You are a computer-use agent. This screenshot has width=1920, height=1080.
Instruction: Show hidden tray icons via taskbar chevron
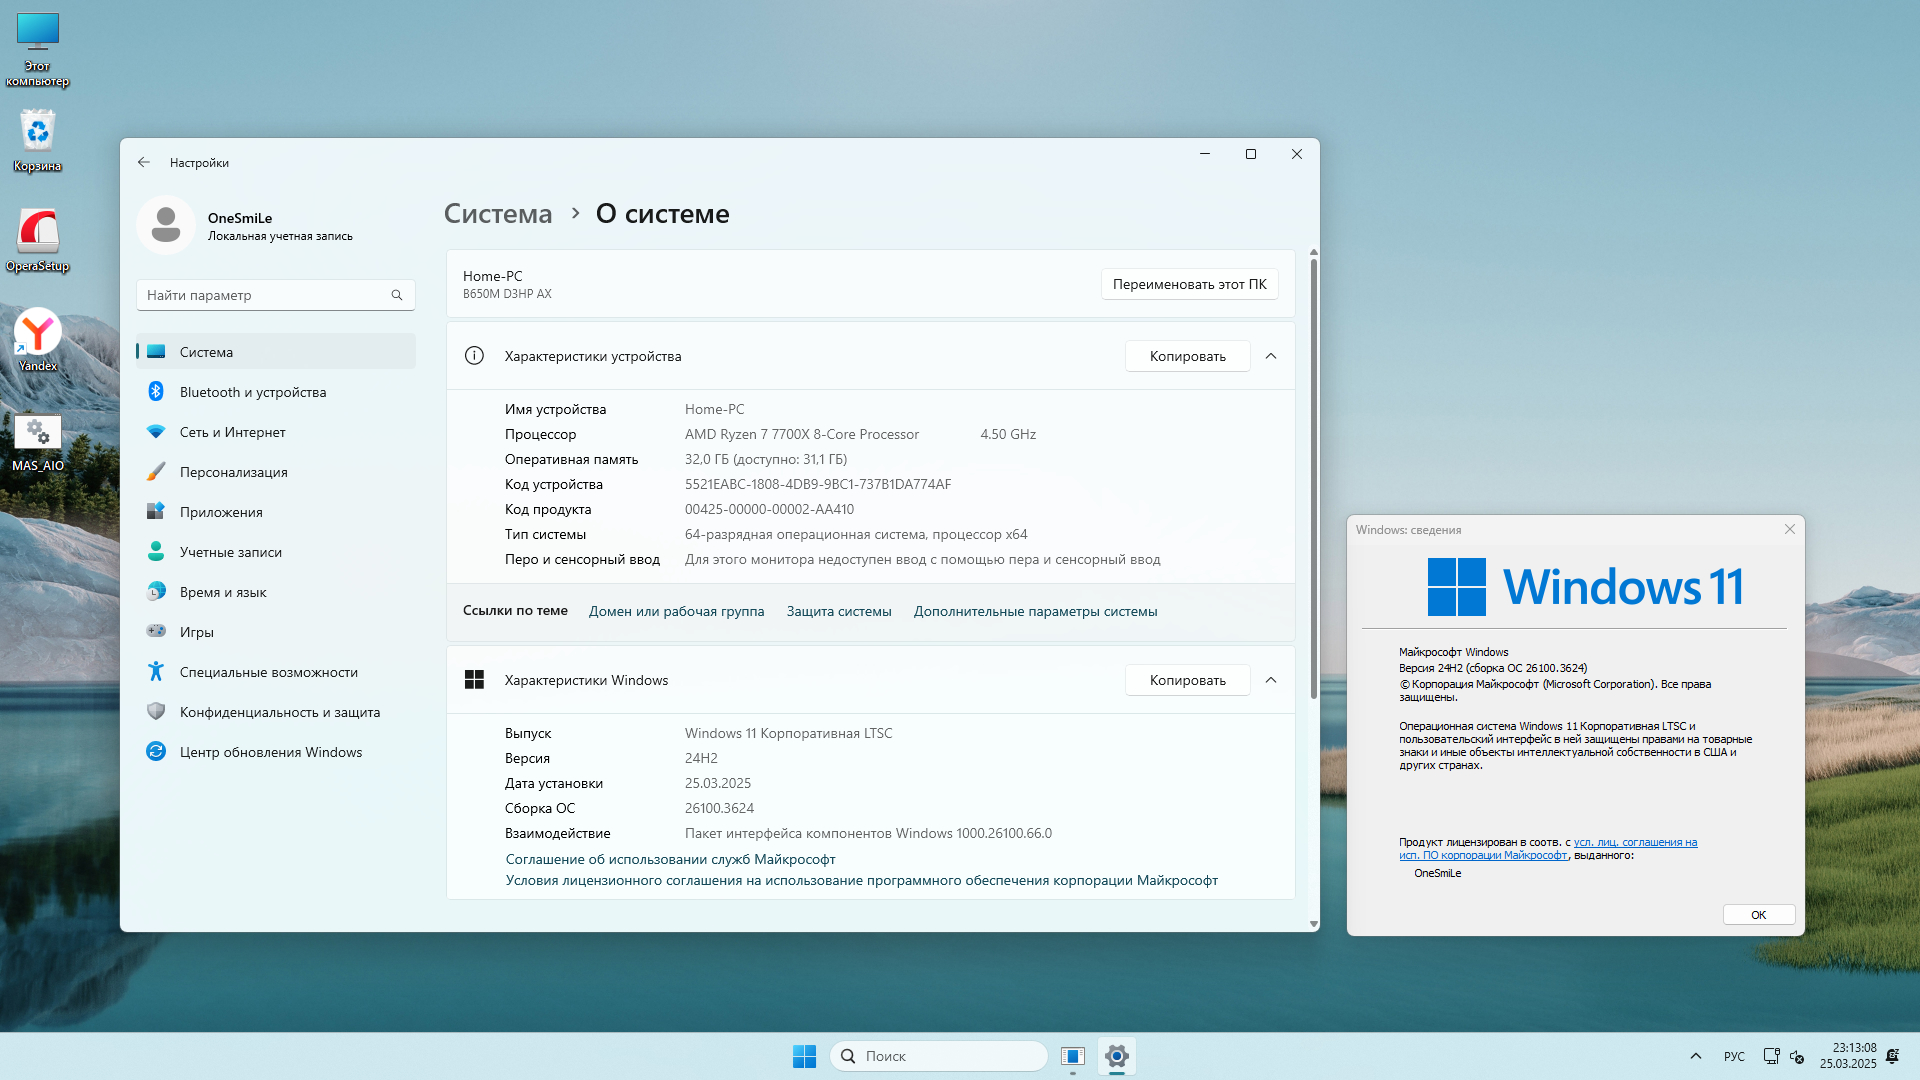(1695, 1056)
